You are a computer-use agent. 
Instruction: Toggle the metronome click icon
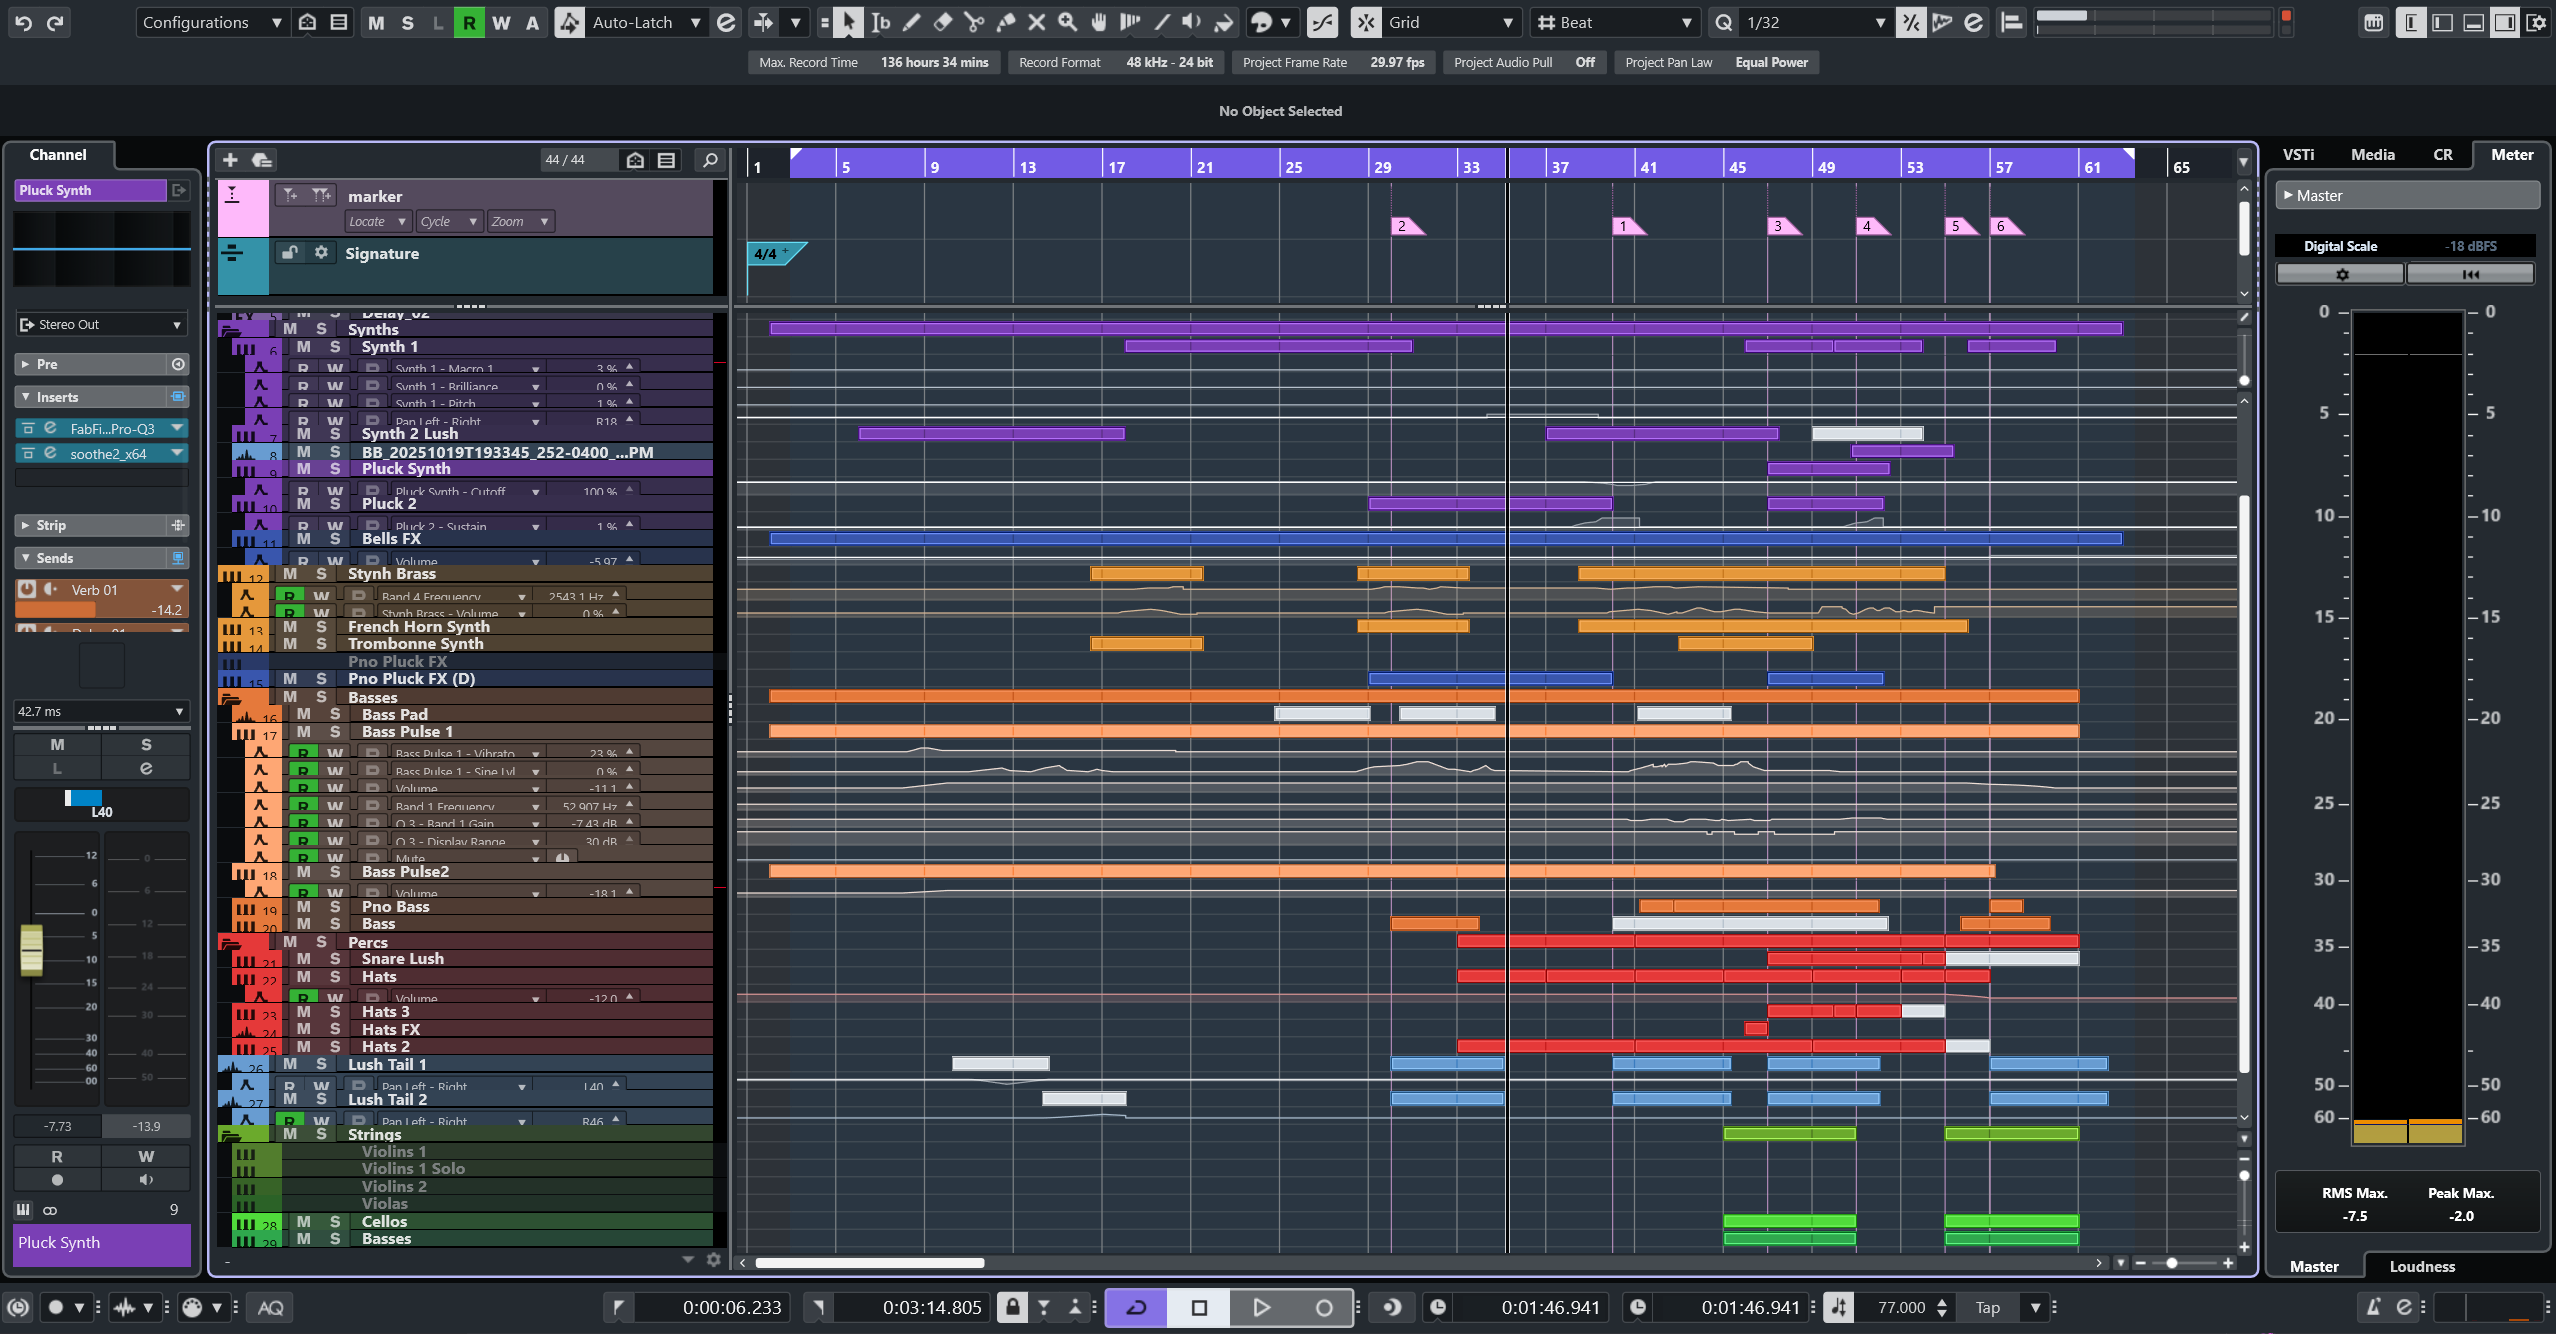click(2373, 1307)
